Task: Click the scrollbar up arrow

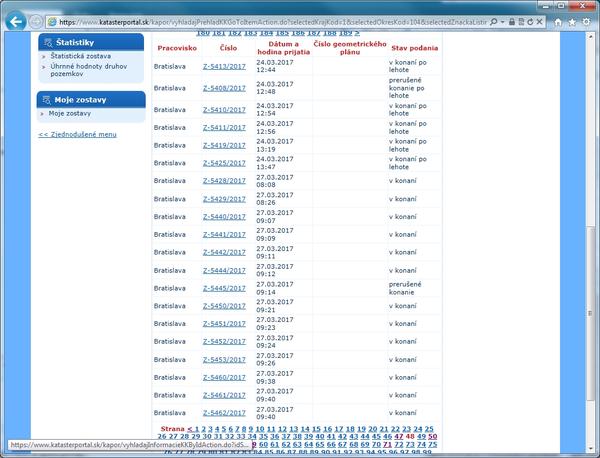Action: pos(592,35)
